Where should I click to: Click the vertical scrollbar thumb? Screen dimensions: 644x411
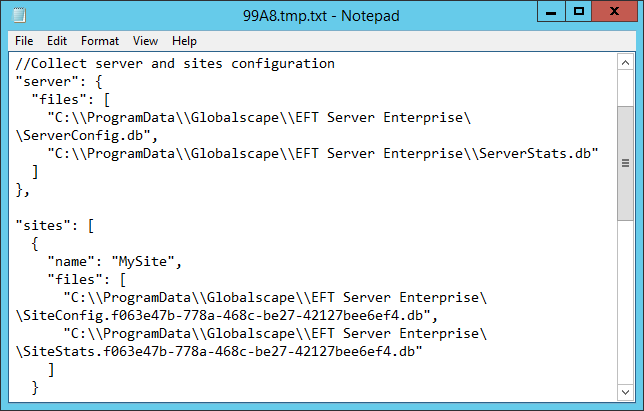click(x=626, y=164)
